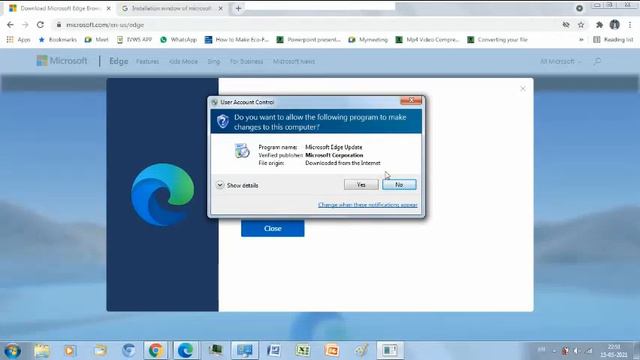Open the Apps shortcut in bookmarks bar

[x=18, y=40]
